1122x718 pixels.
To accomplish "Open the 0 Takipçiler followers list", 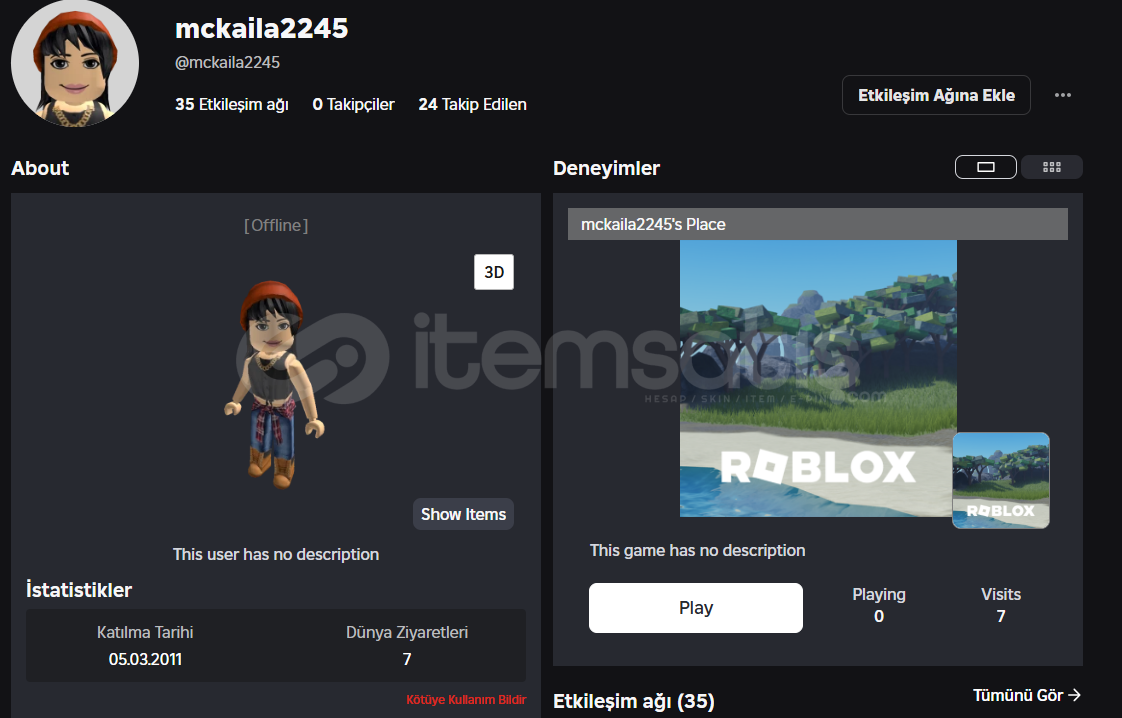I will click(353, 105).
